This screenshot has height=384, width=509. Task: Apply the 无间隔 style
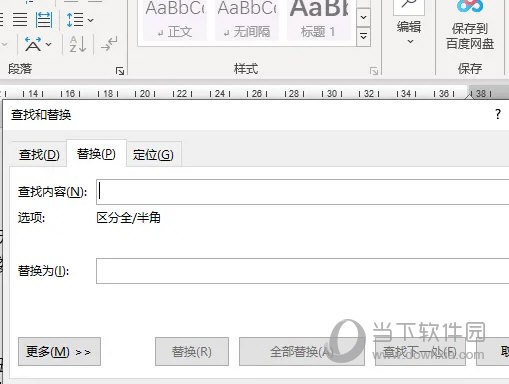[247, 20]
